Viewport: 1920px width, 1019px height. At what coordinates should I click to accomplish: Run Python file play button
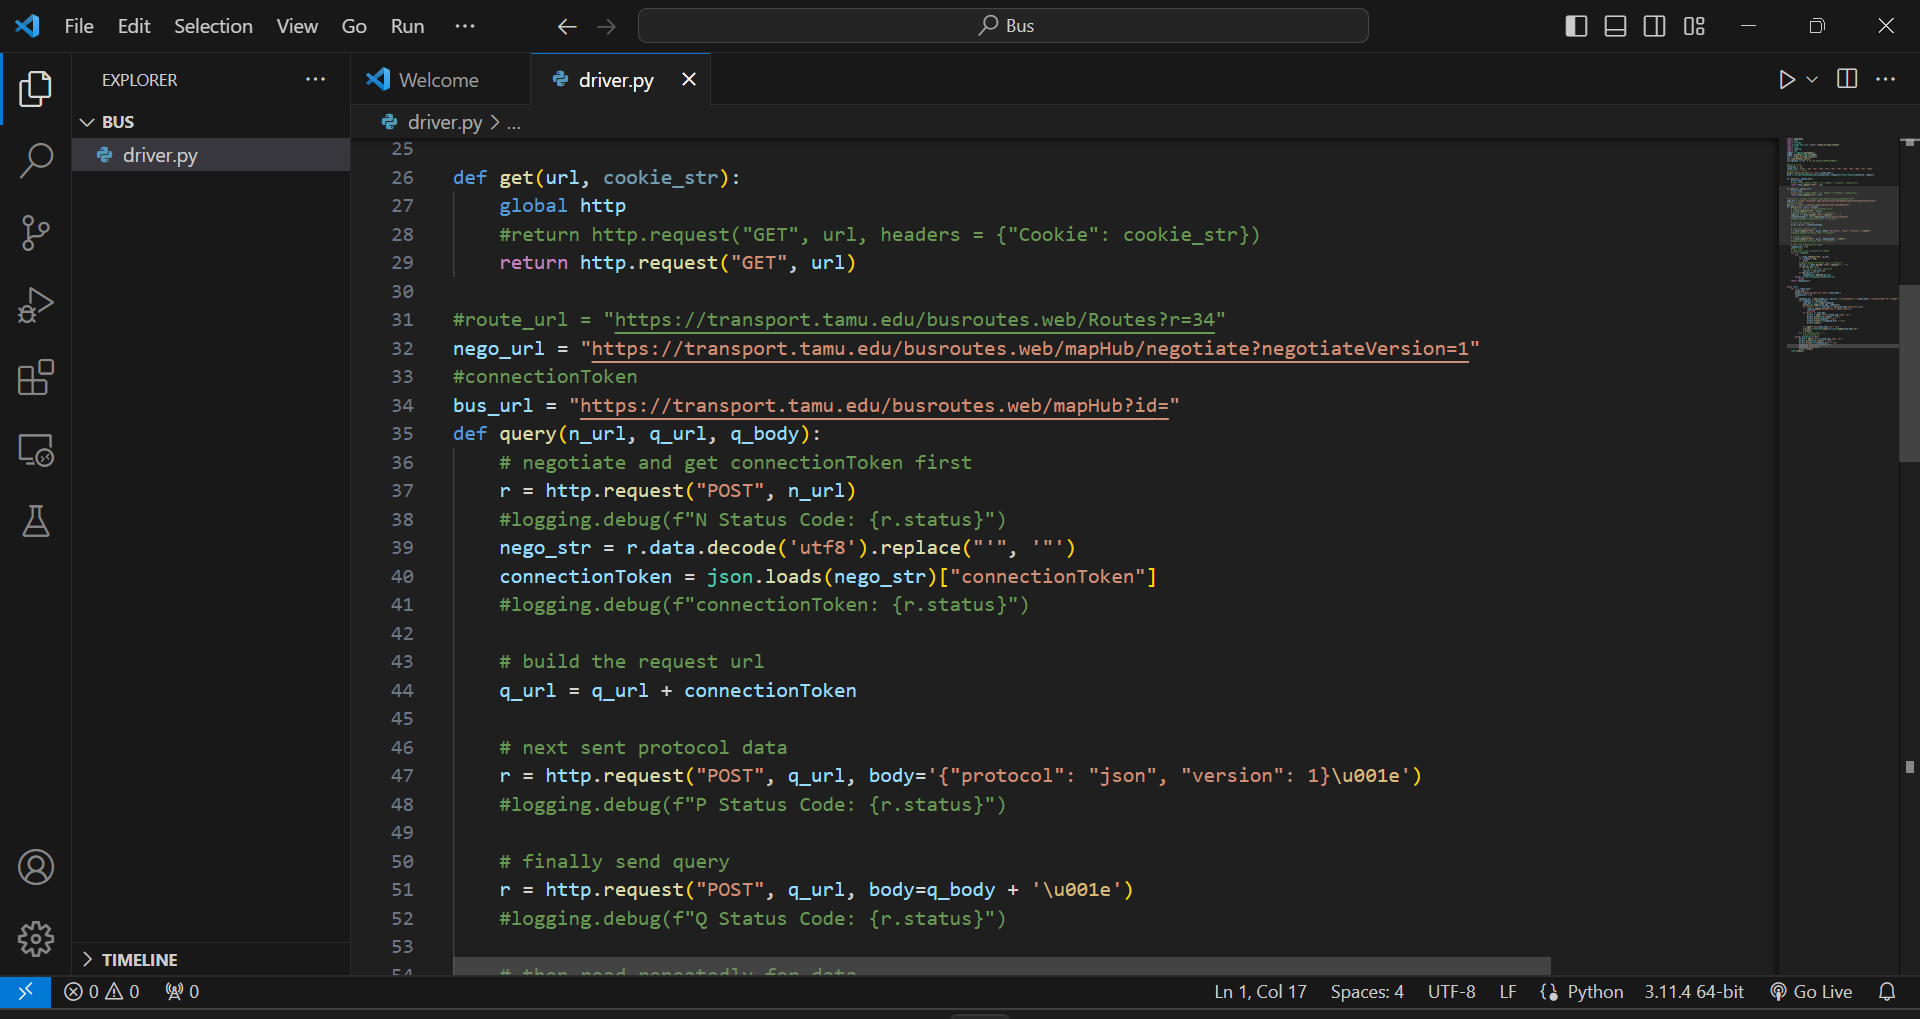pos(1787,80)
